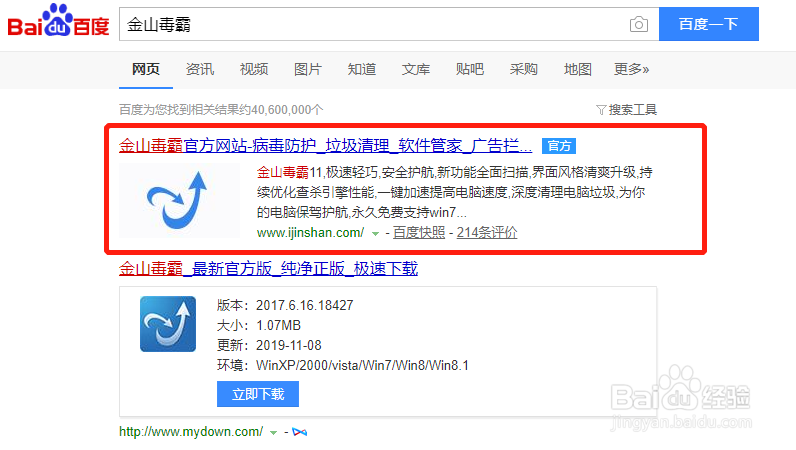Click the 金山毒霸 software icon in download card
The image size is (796, 450).
point(168,324)
